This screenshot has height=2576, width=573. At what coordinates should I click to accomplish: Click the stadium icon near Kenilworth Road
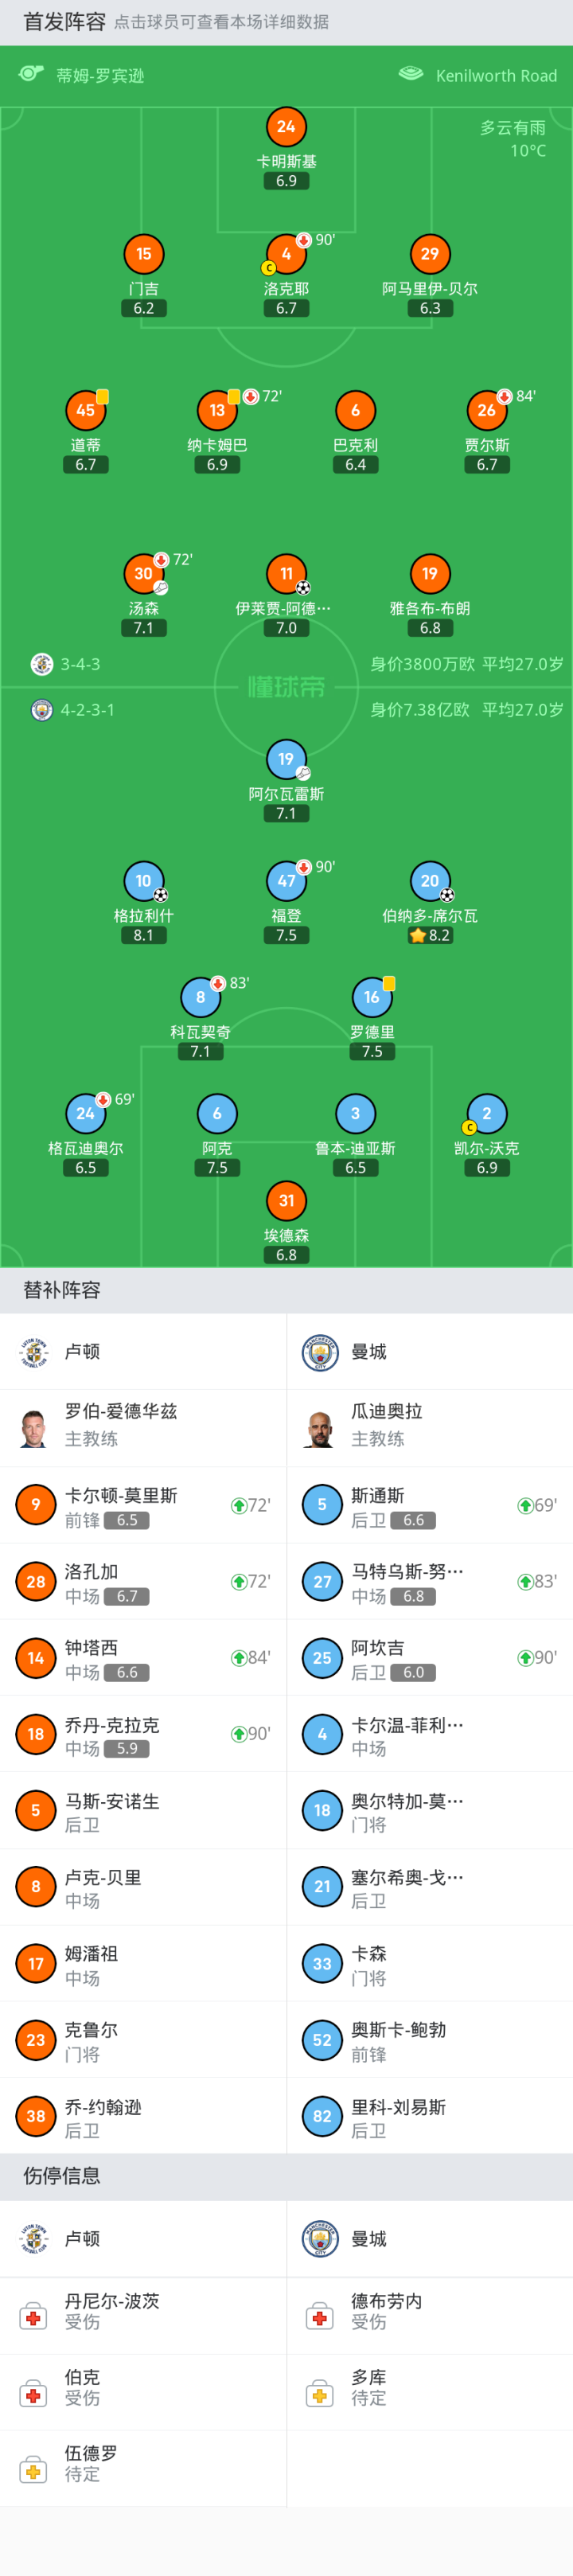[x=411, y=74]
